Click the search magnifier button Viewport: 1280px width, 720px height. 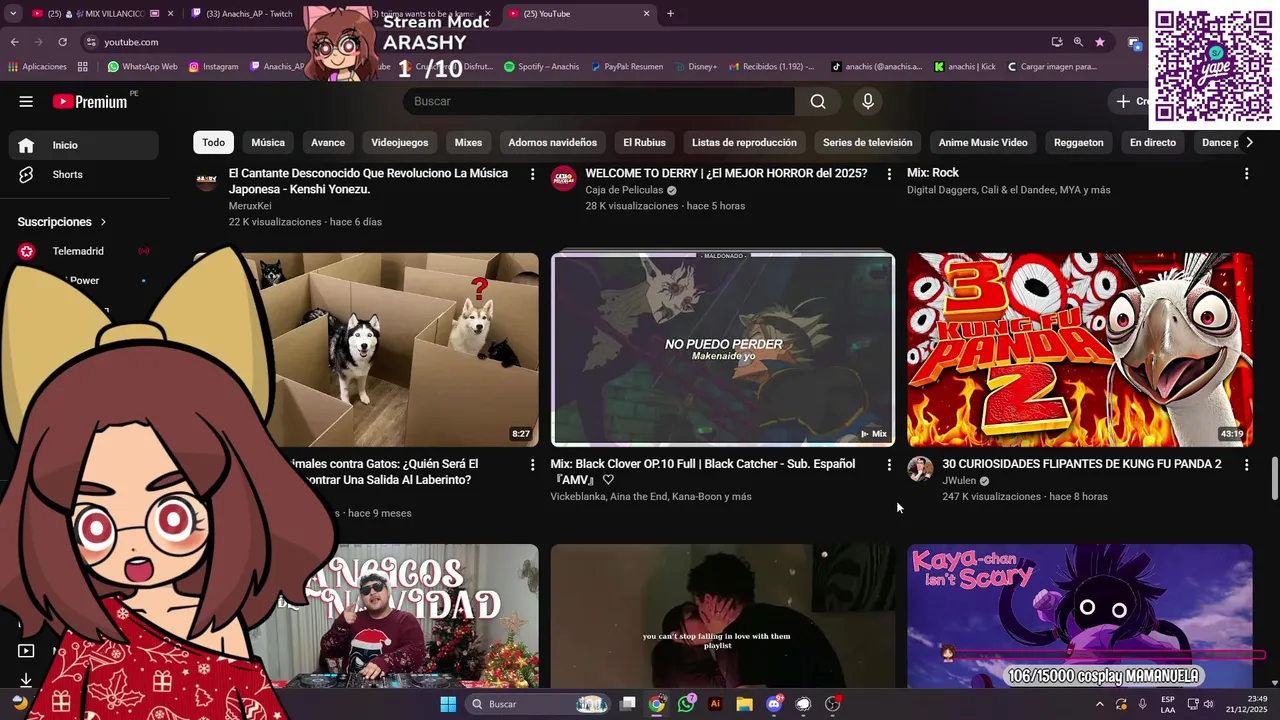pyautogui.click(x=818, y=101)
